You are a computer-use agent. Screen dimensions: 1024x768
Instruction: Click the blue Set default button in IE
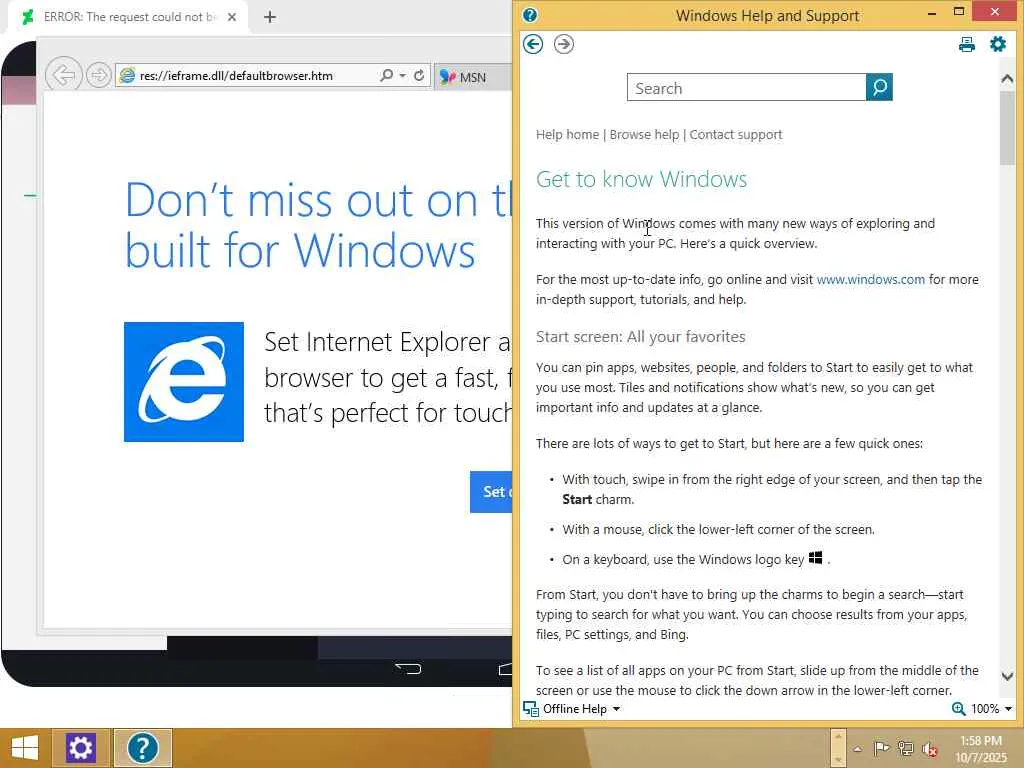point(491,492)
